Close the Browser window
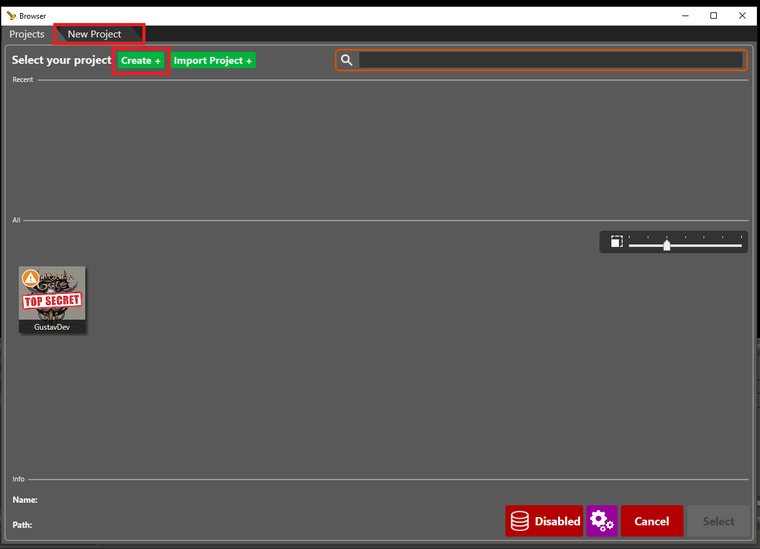The image size is (760, 549). [741, 15]
